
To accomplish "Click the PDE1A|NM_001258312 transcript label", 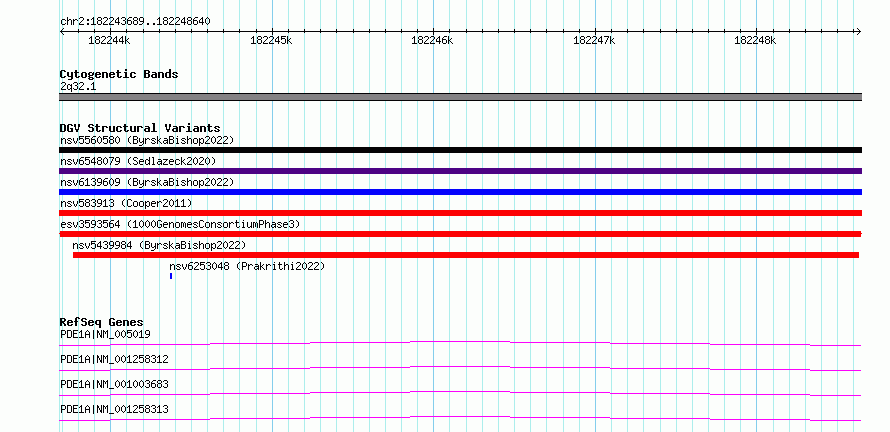I will [114, 359].
